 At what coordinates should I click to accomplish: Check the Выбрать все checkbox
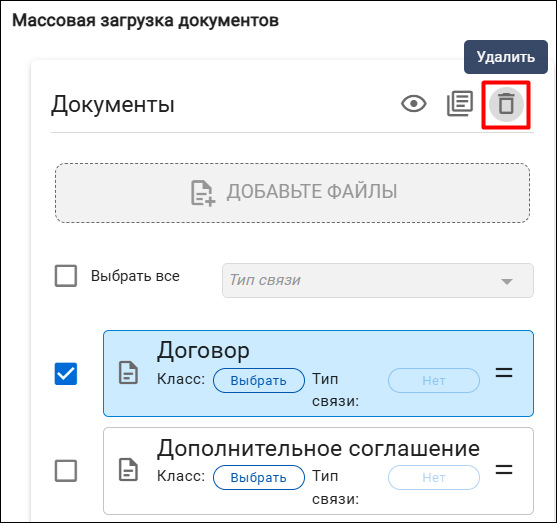66,276
